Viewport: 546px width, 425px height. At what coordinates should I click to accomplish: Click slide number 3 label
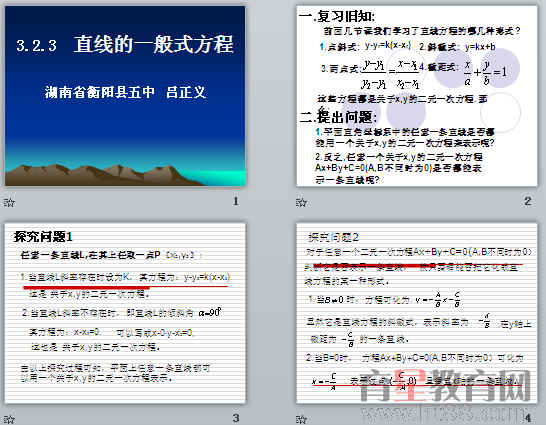click(236, 418)
